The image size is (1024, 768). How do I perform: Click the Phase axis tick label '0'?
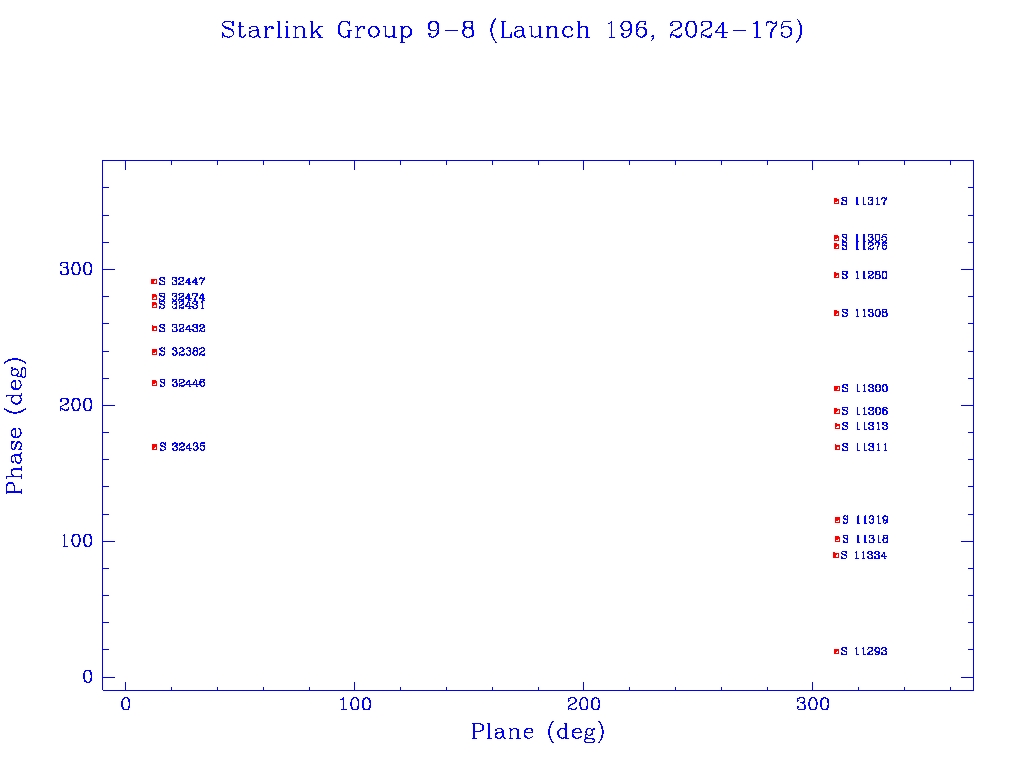tap(88, 677)
